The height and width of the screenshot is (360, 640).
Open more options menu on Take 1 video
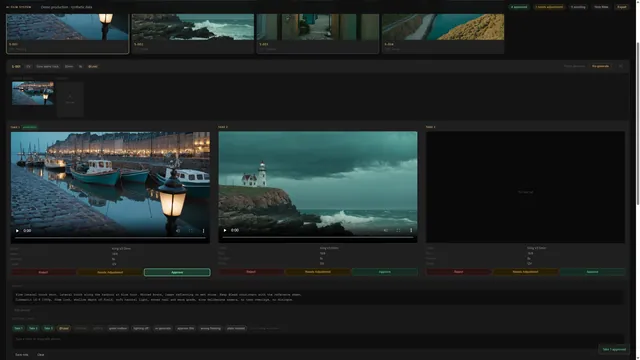(203, 231)
